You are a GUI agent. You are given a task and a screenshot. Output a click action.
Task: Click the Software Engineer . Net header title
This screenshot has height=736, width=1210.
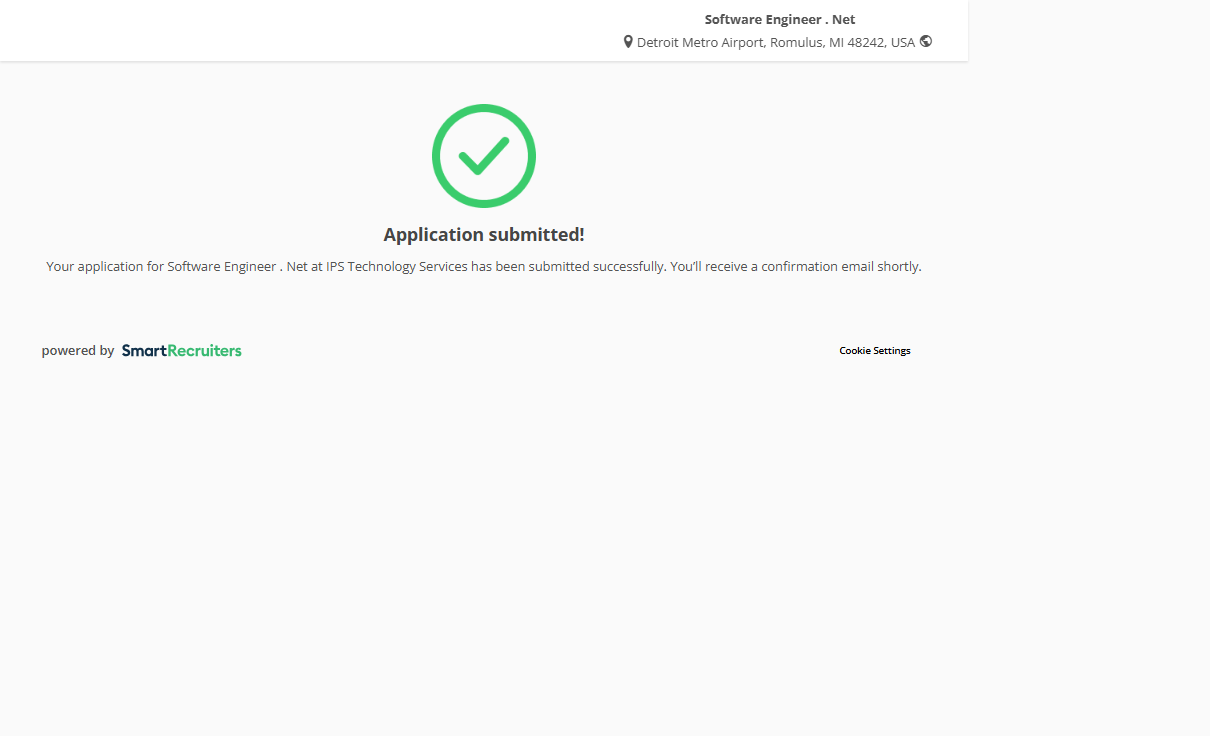(x=779, y=19)
